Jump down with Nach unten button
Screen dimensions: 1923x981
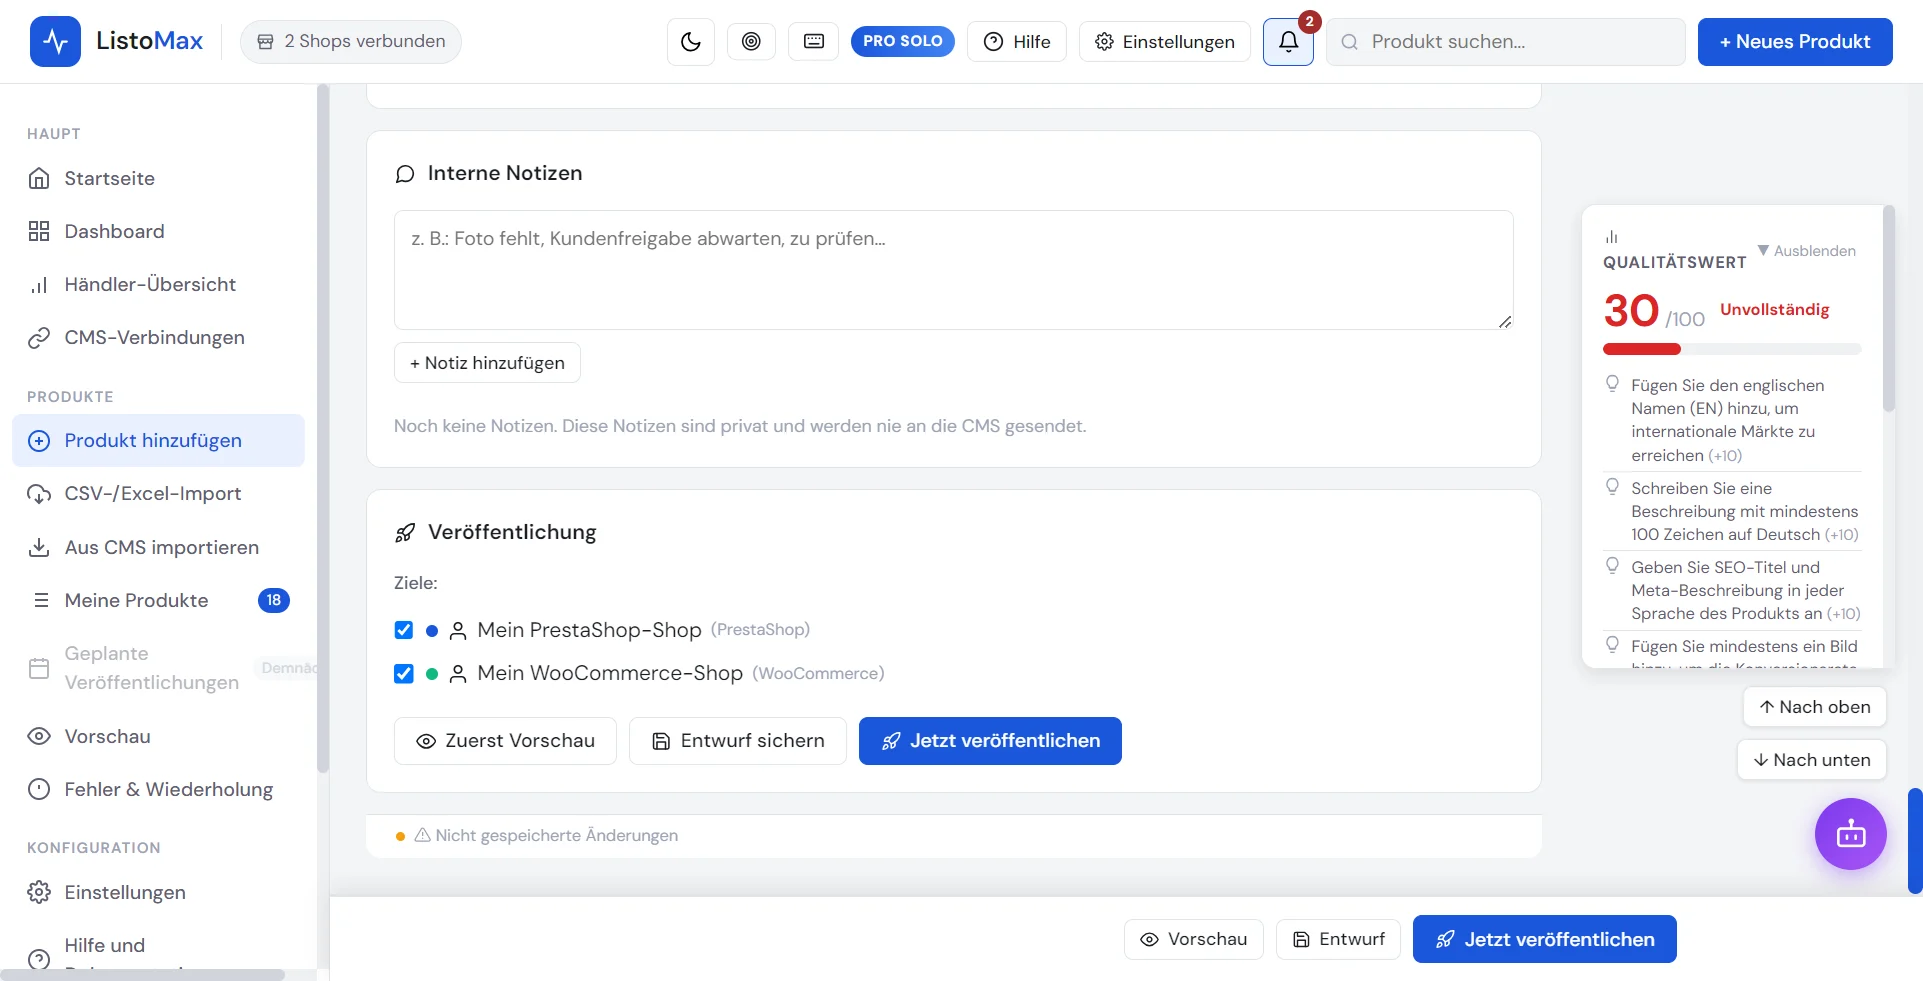click(x=1811, y=760)
